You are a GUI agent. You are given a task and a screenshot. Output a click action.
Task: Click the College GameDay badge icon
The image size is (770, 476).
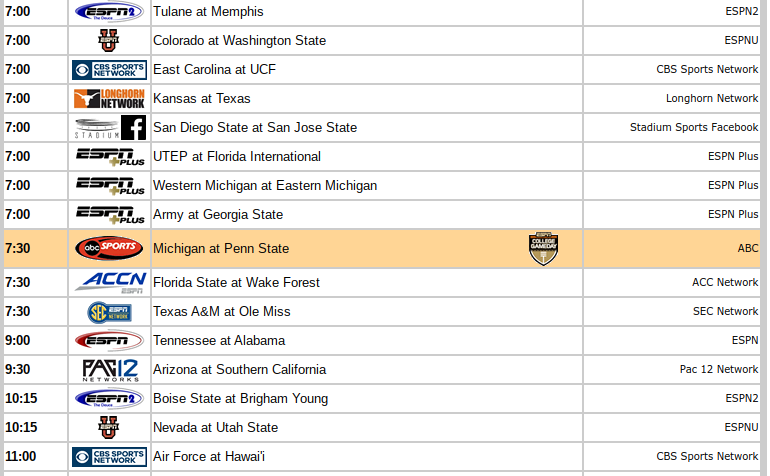543,249
